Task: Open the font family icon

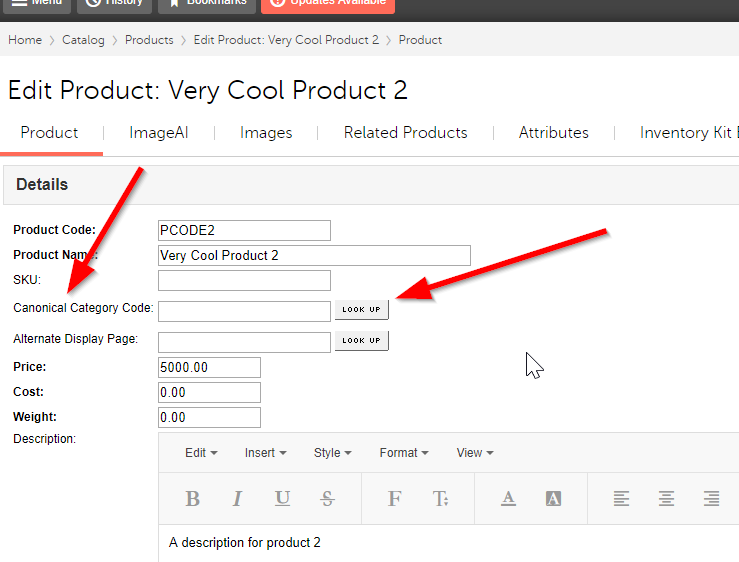Action: pos(394,499)
